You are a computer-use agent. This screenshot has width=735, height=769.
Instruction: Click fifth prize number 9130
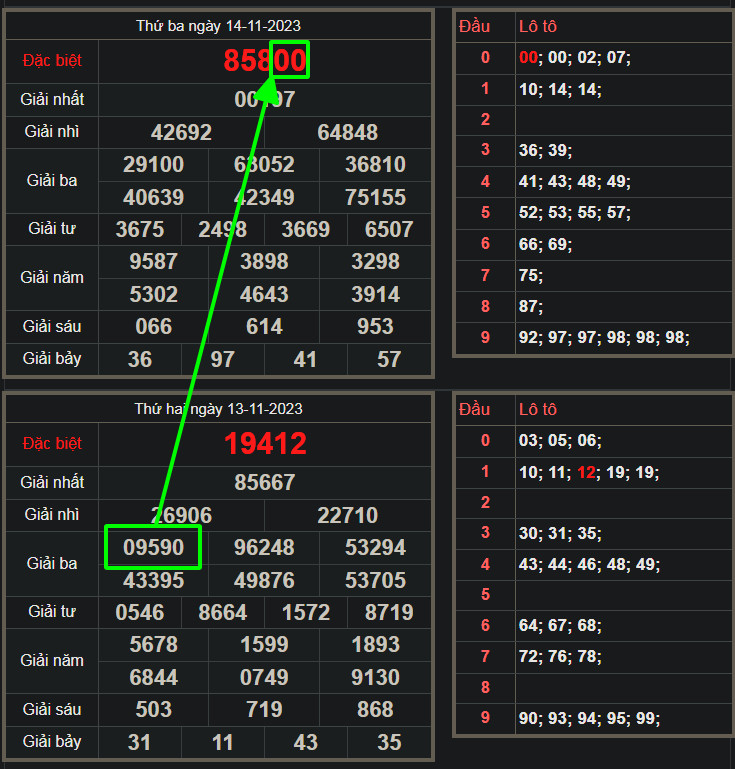tap(375, 677)
